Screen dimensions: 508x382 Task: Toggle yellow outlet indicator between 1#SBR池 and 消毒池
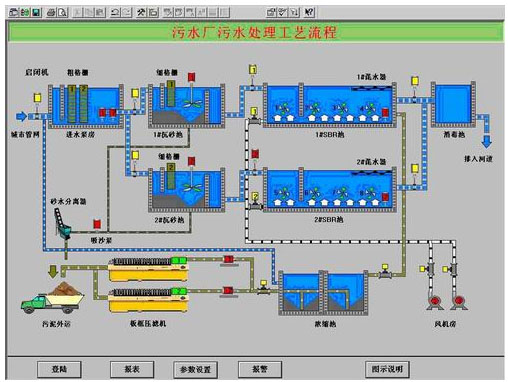point(415,81)
